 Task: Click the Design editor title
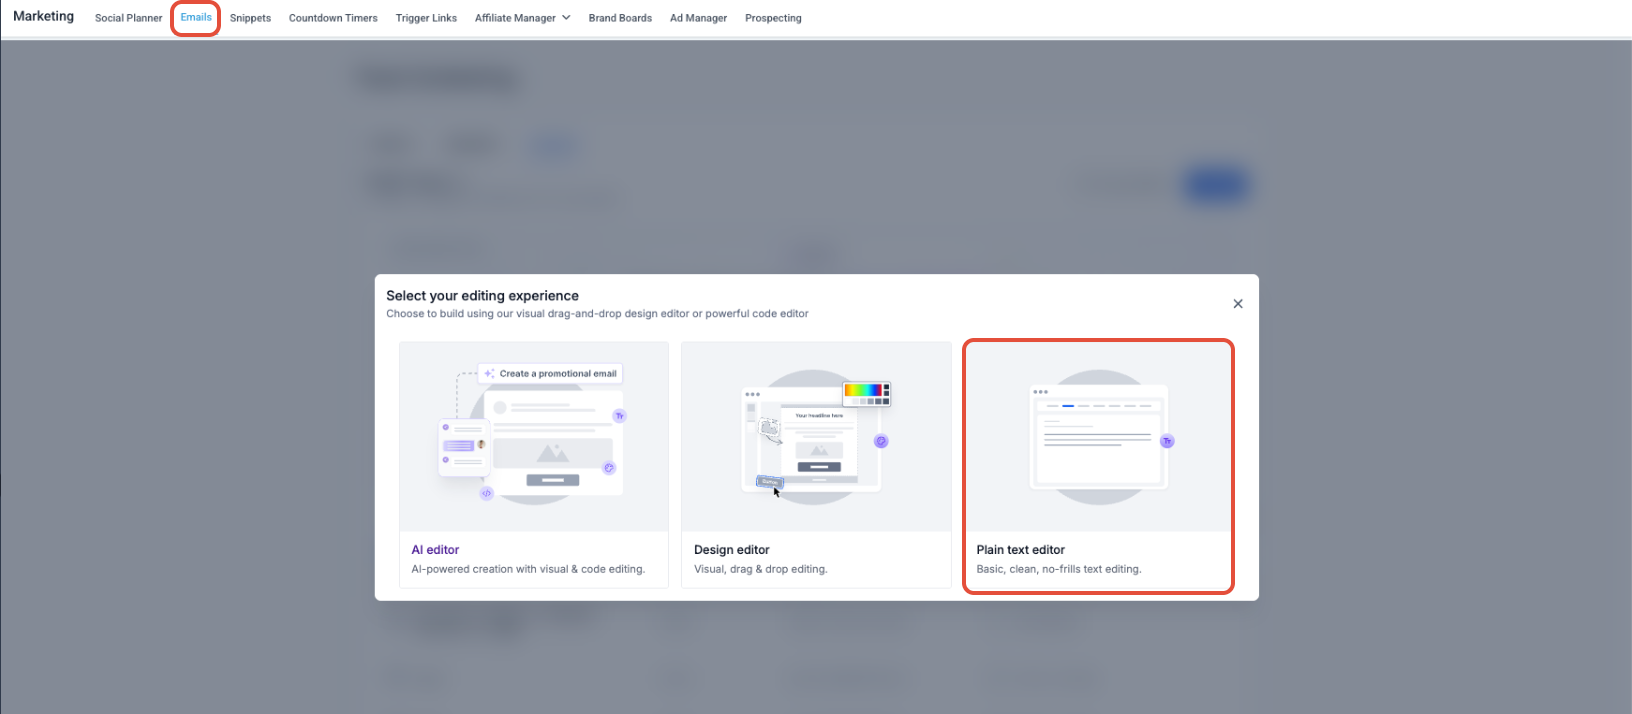[x=732, y=550]
